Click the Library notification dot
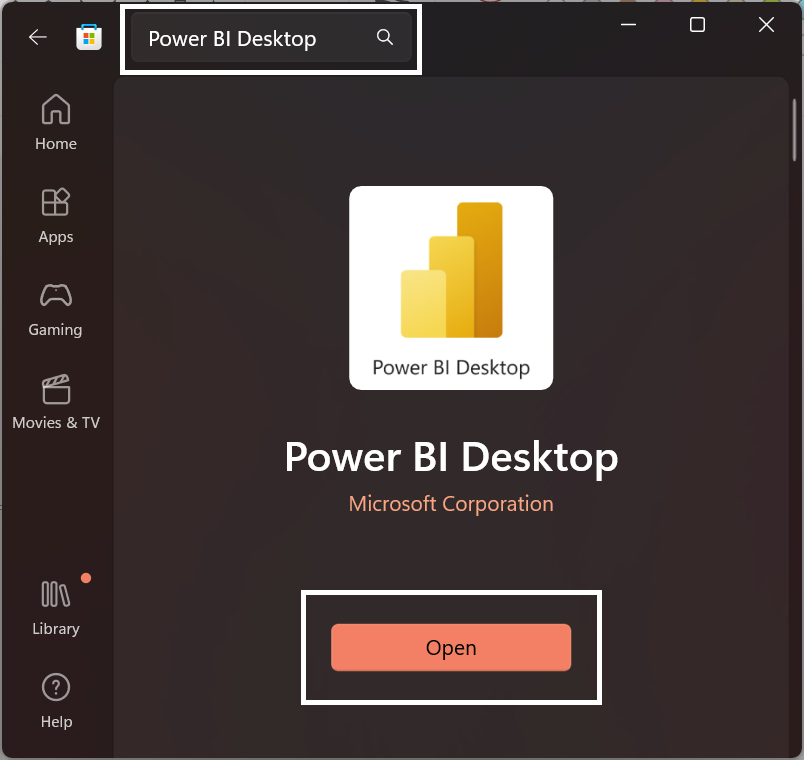The image size is (804, 760). (x=86, y=578)
